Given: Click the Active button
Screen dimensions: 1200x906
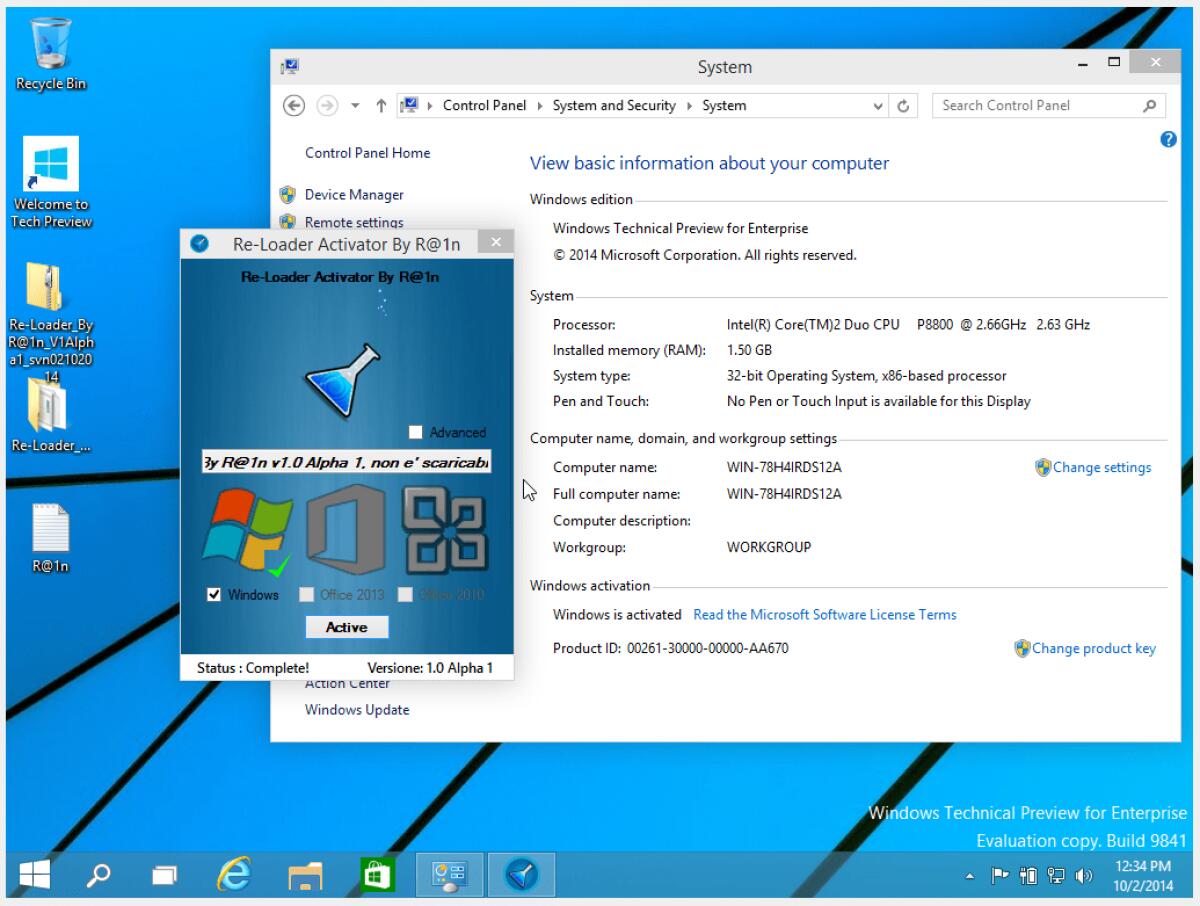Looking at the screenshot, I should (x=346, y=627).
